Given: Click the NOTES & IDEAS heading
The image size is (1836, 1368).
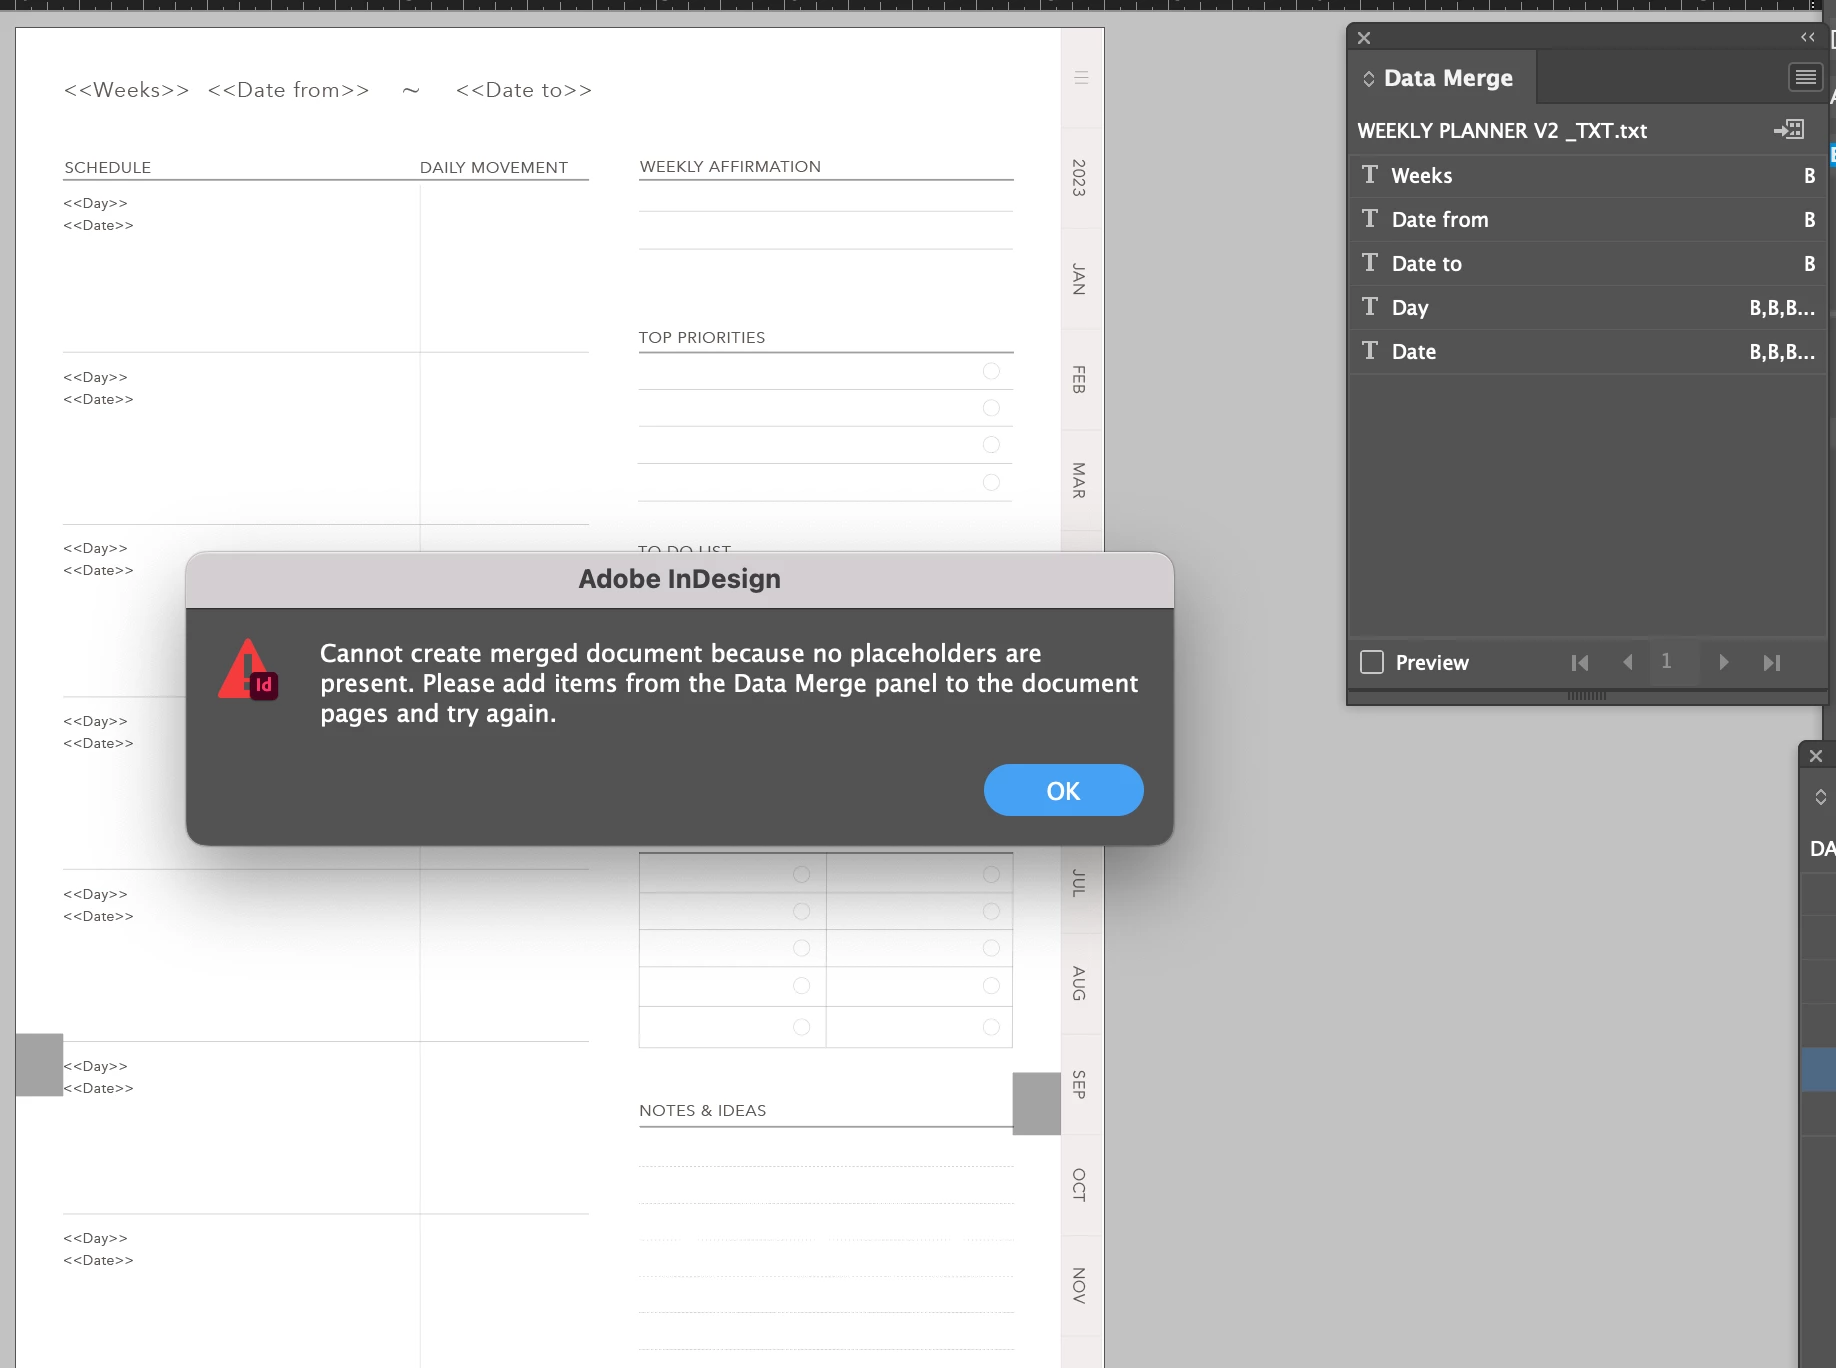Looking at the screenshot, I should coord(702,1110).
